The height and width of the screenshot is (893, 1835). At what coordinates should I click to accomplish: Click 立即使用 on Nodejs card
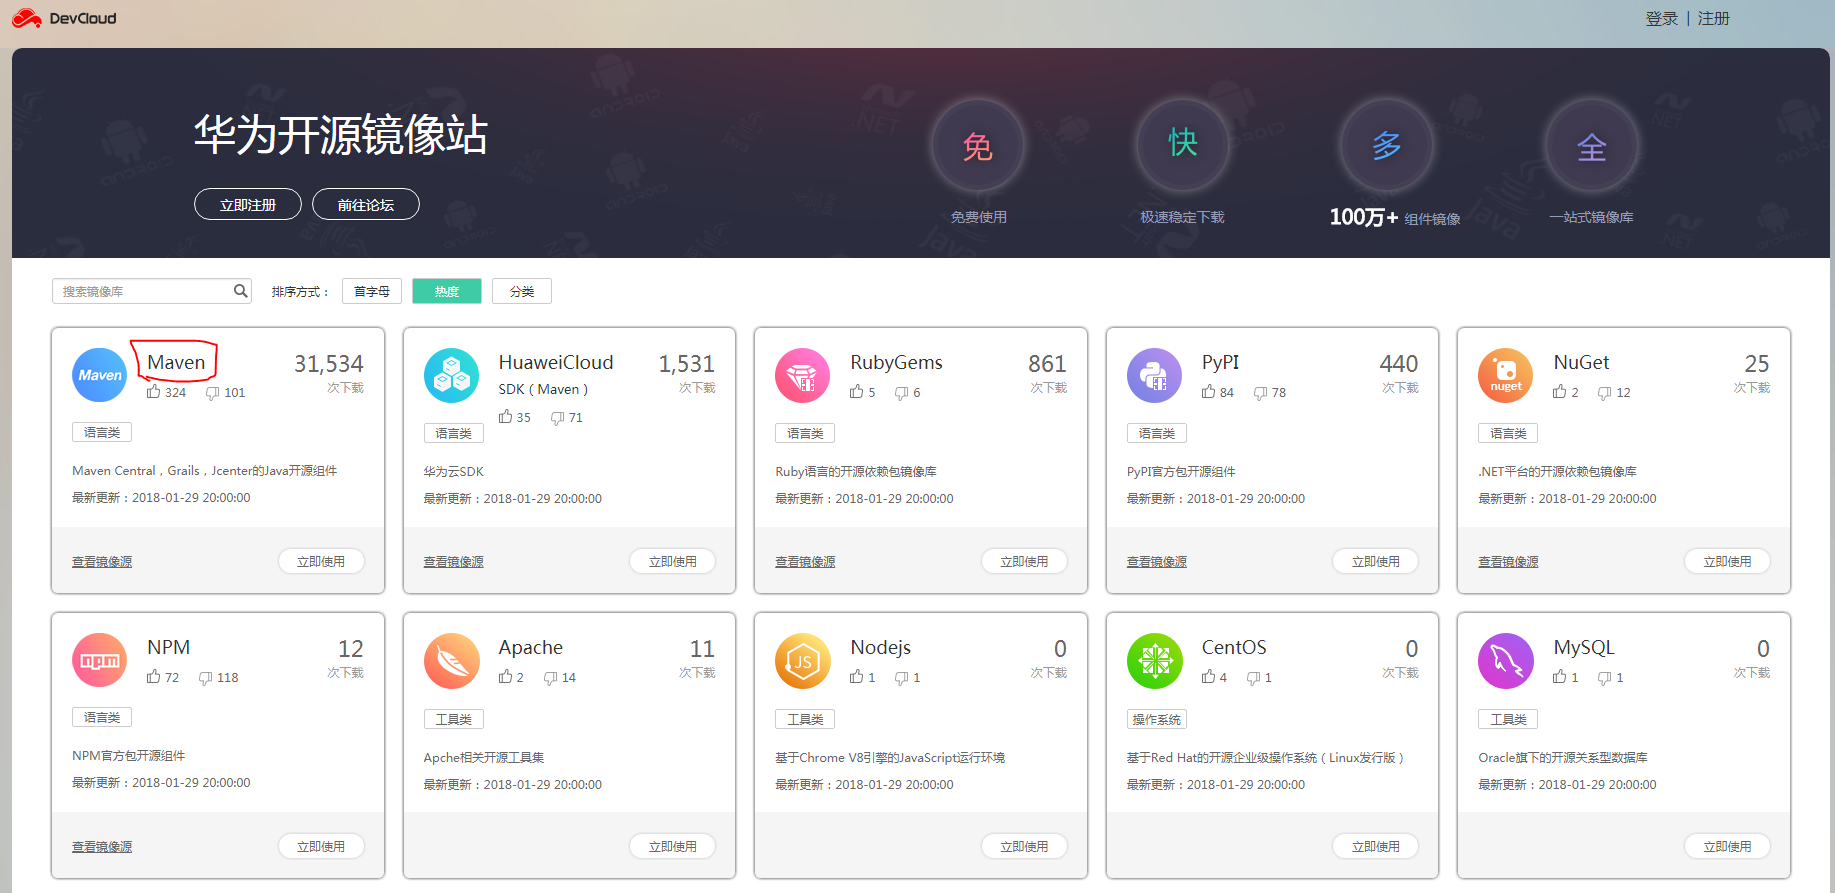[x=1024, y=846]
